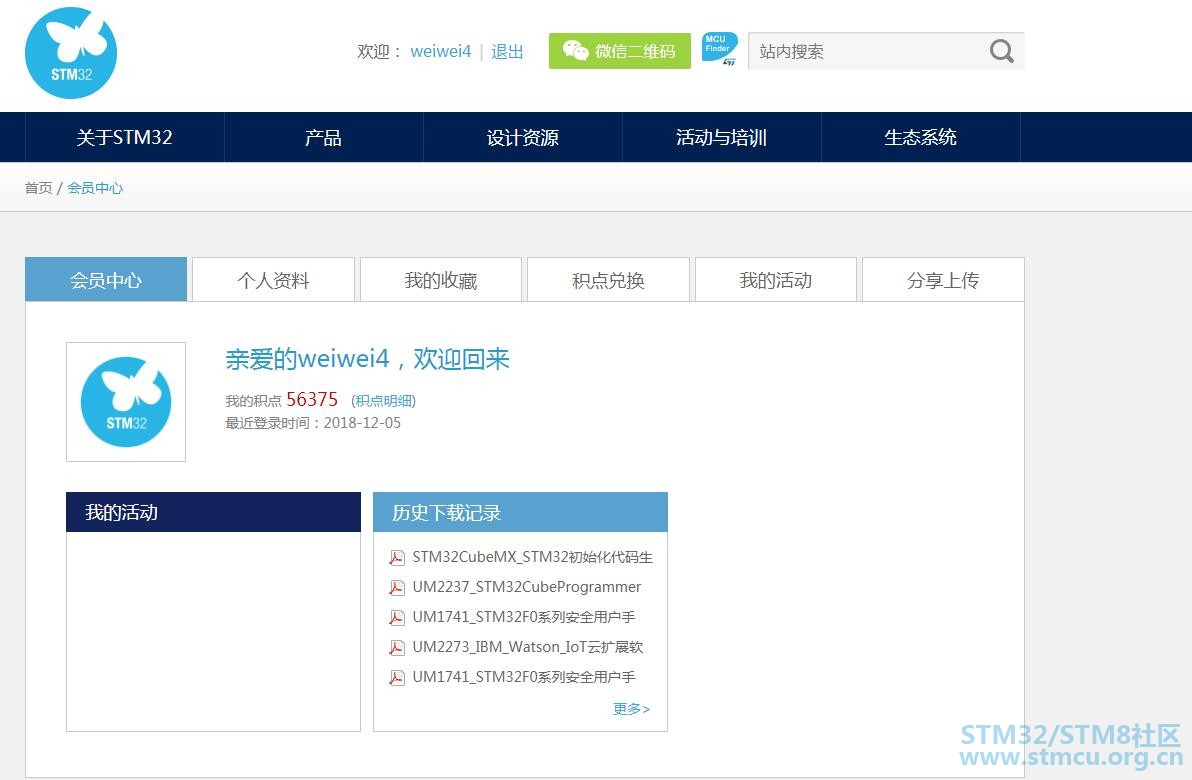The width and height of the screenshot is (1192, 780).
Task: Switch to the 积点兑换 tab
Action: click(x=608, y=280)
